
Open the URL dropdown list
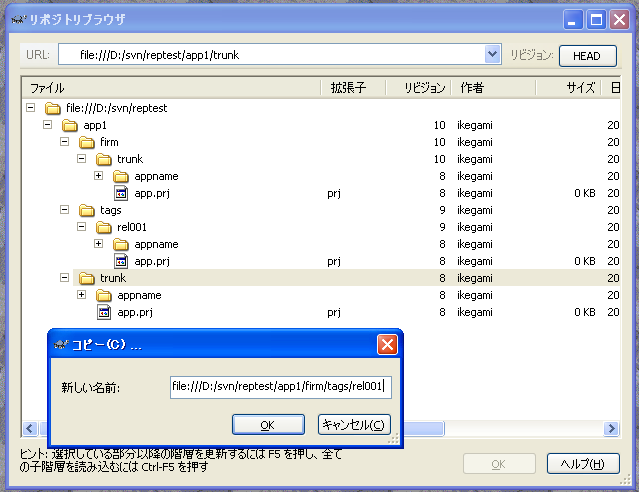(x=492, y=54)
